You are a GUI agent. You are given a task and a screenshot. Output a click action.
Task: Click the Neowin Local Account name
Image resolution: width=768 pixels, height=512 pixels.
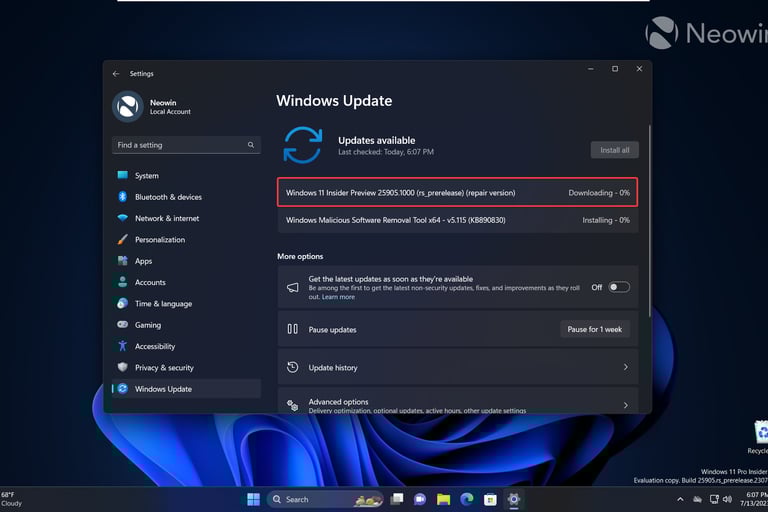170,107
